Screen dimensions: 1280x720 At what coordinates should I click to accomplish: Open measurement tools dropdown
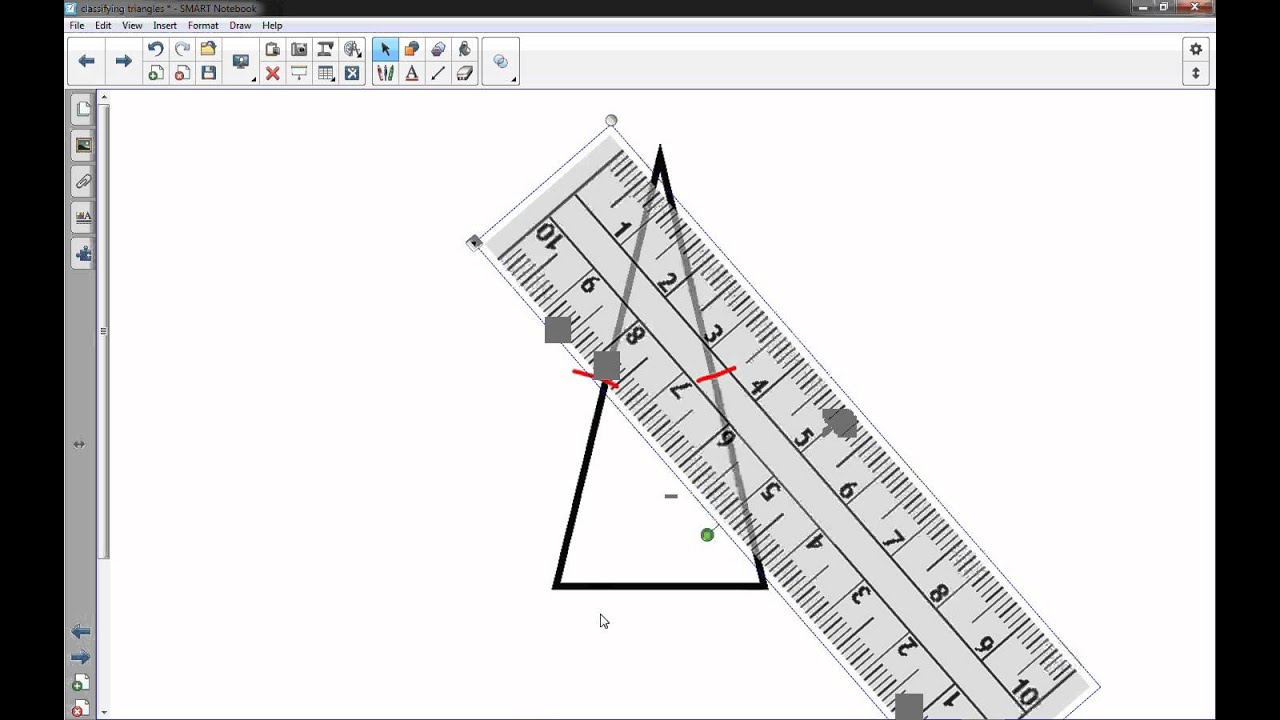click(x=352, y=49)
